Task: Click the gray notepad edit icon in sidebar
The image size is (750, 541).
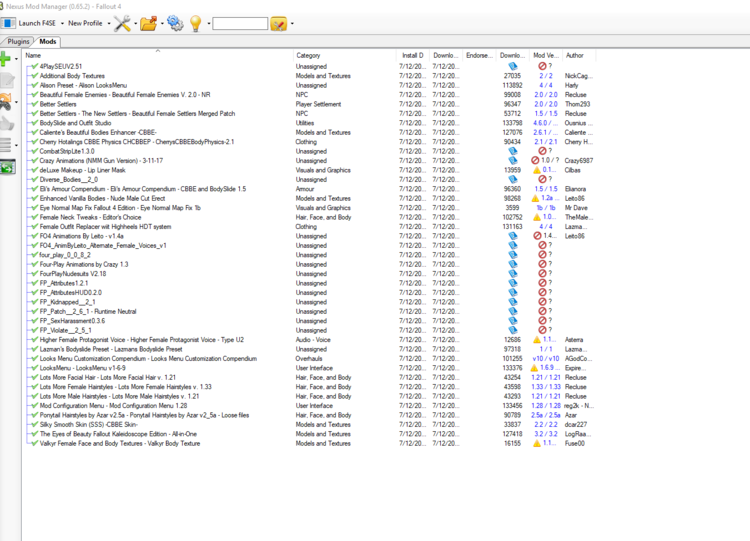Action: click(6, 80)
